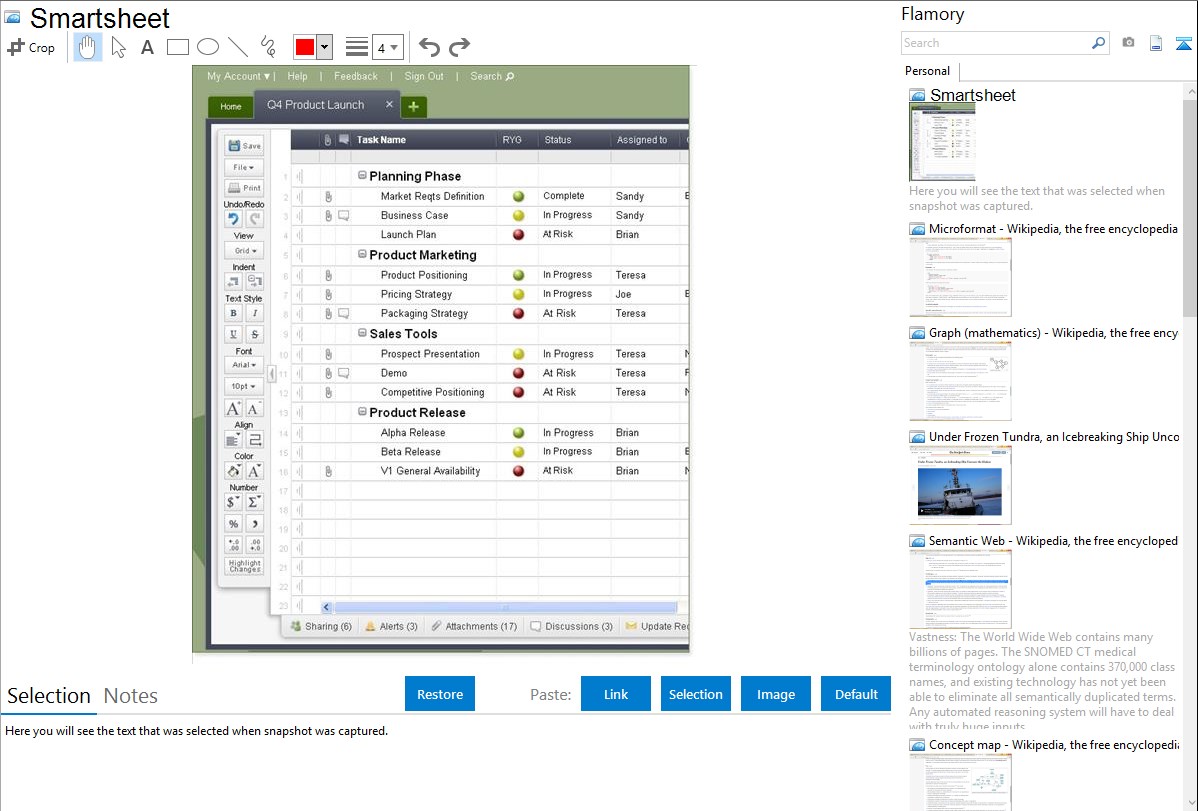Click the increase font size A+ icon
Image resolution: width=1198 pixels, height=811 pixels.
(x=234, y=408)
